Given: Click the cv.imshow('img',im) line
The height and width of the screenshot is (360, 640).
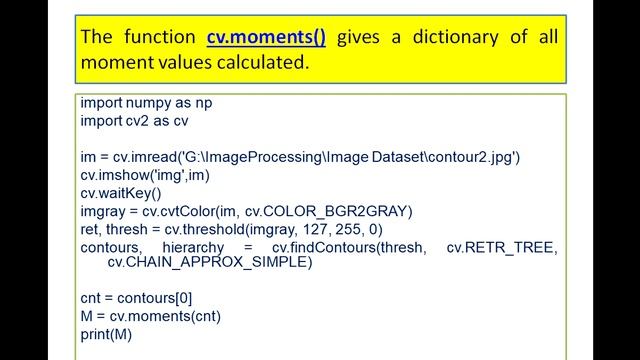Looking at the screenshot, I should 145,175.
